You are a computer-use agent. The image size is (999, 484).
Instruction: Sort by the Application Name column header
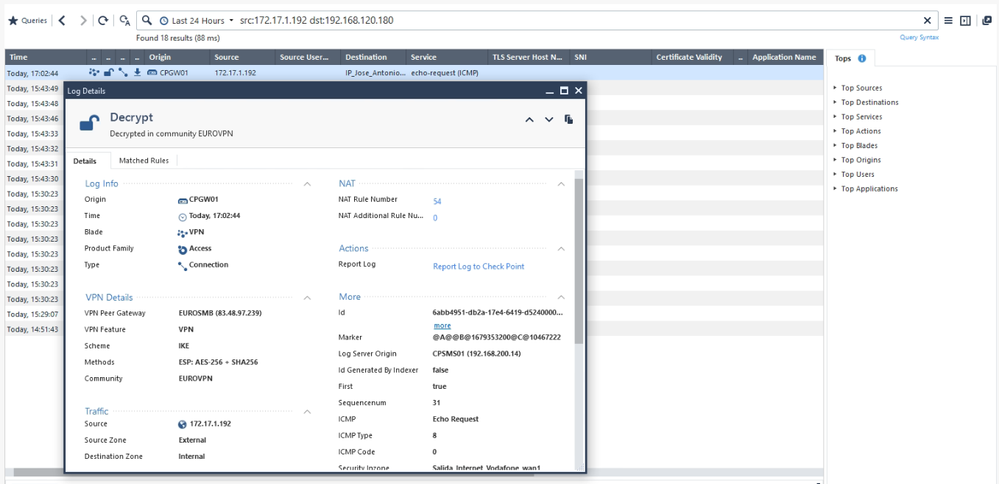point(784,57)
